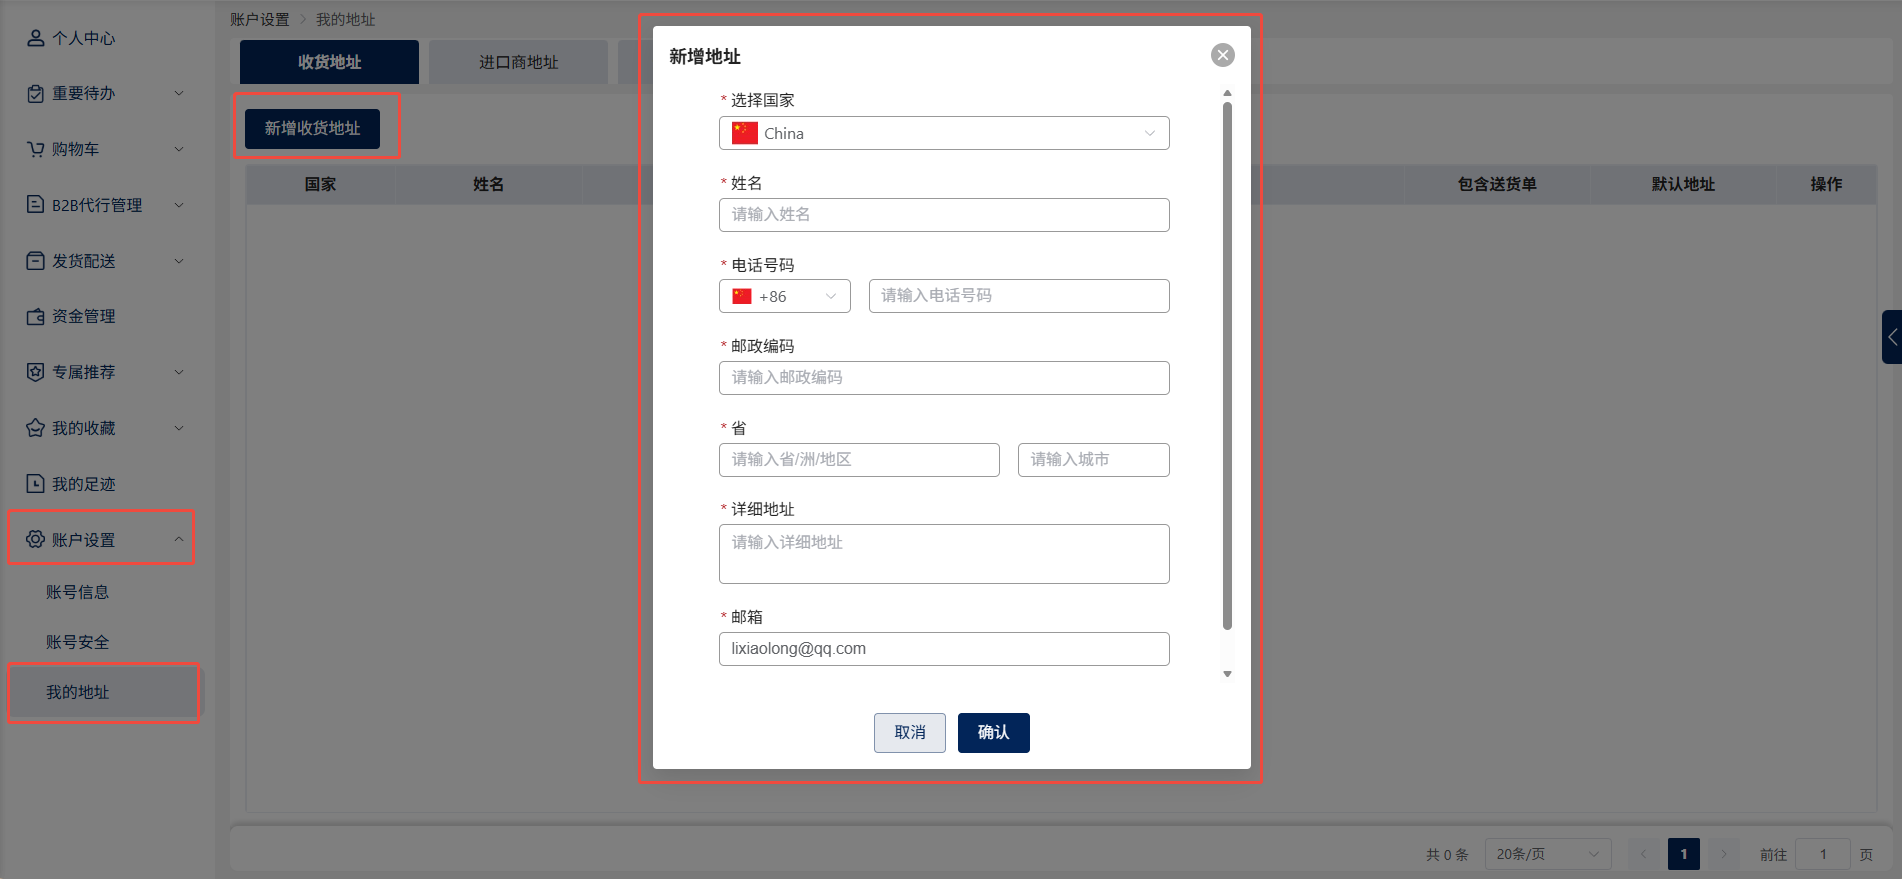Click the 我的收藏 star icon
Image resolution: width=1902 pixels, height=879 pixels.
pos(36,428)
